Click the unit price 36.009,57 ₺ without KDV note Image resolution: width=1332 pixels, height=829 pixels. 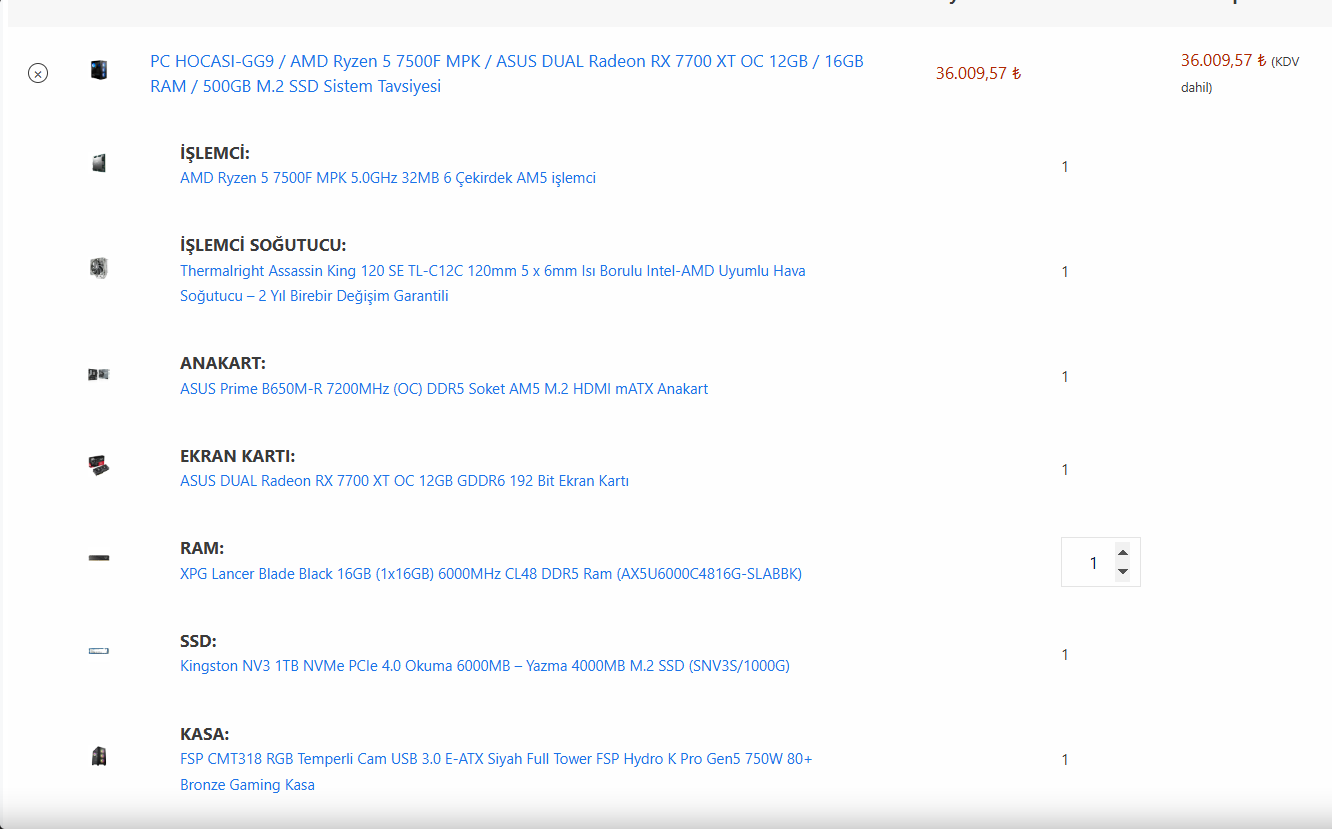click(978, 73)
